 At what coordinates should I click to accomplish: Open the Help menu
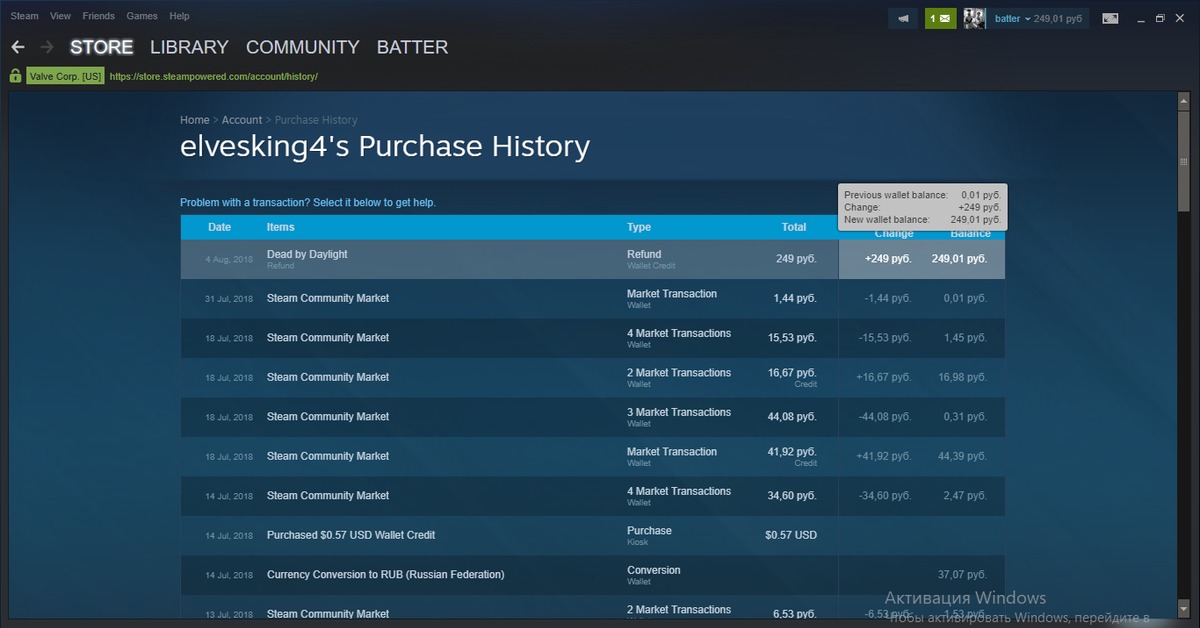click(179, 16)
